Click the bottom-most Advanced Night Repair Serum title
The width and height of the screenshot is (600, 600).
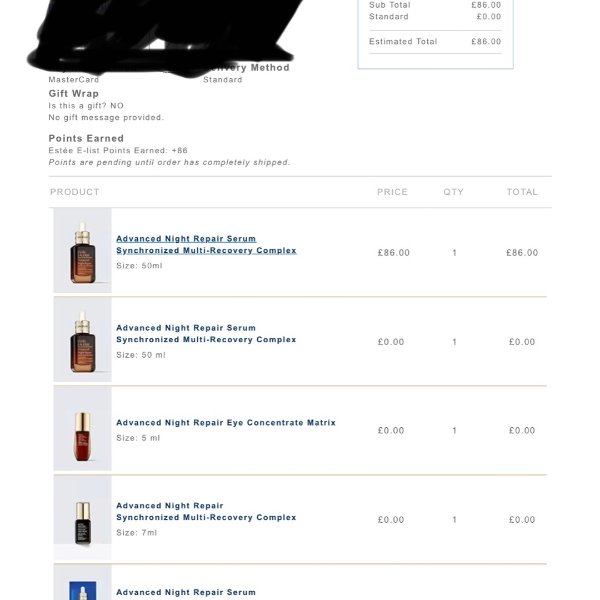pyautogui.click(x=186, y=593)
